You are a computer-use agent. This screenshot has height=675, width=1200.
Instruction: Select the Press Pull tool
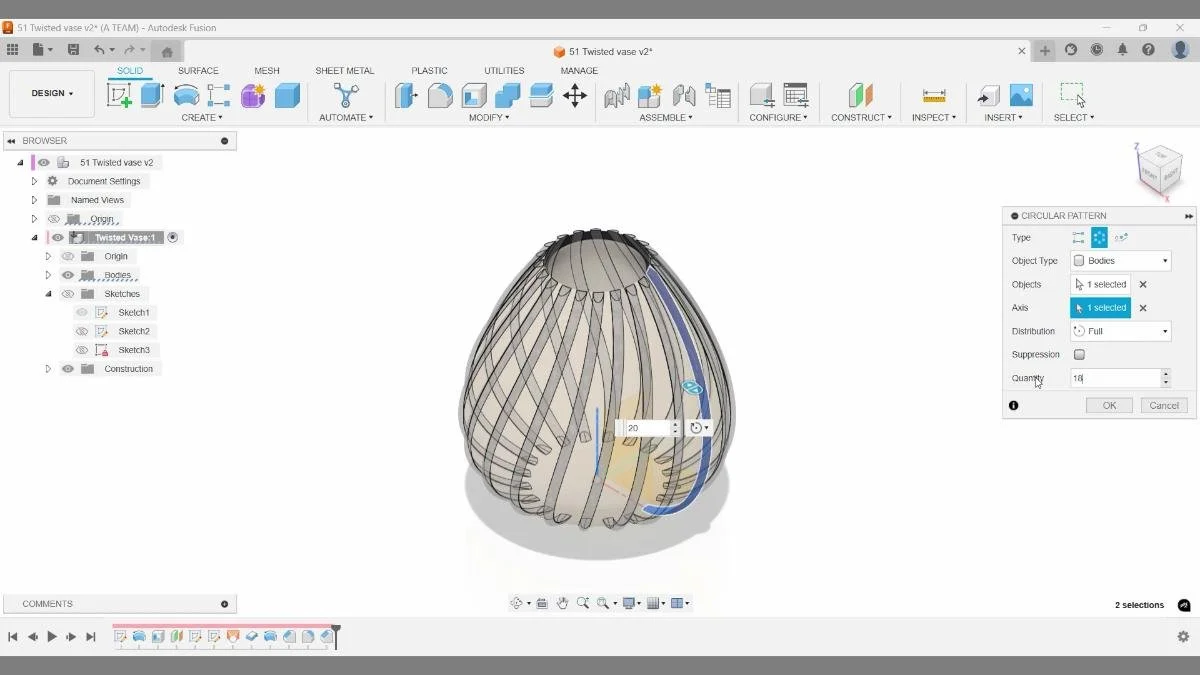[406, 95]
